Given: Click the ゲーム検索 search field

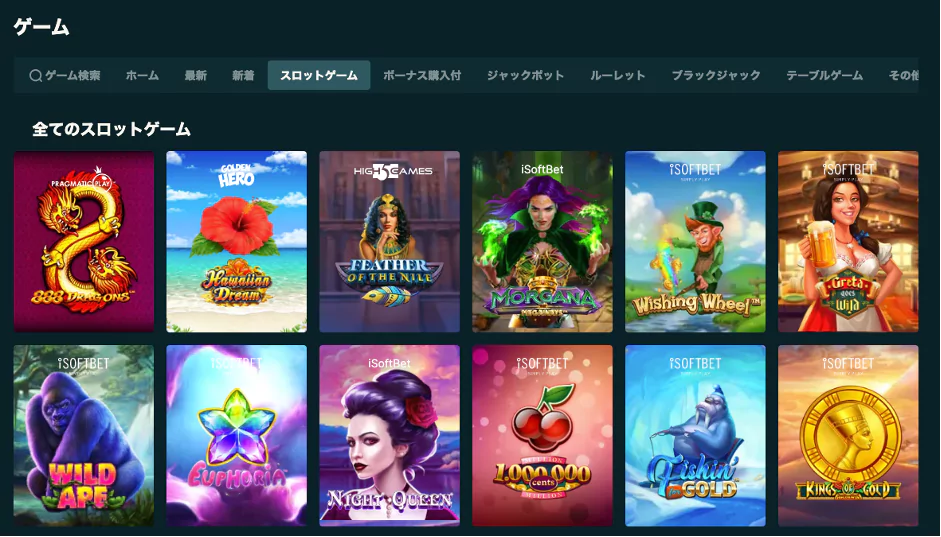Looking at the screenshot, I should 64,76.
